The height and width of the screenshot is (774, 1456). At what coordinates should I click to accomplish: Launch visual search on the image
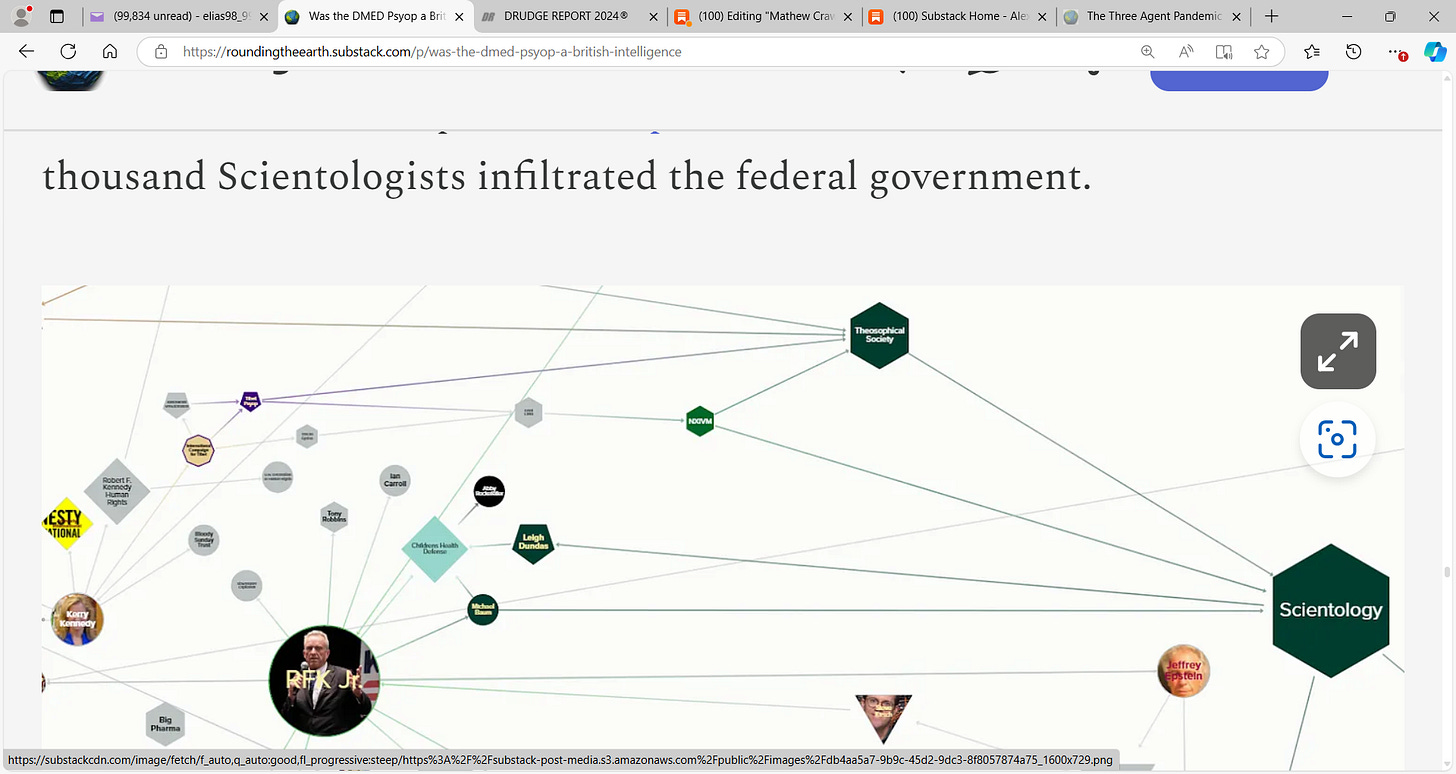[x=1337, y=439]
